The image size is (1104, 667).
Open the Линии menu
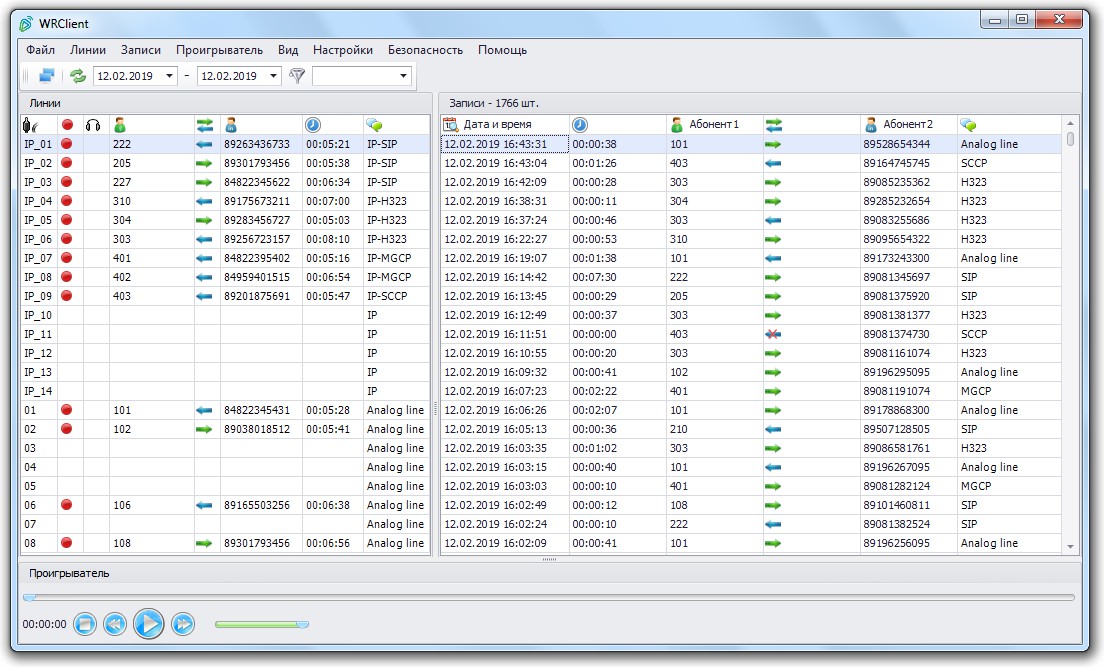(88, 50)
